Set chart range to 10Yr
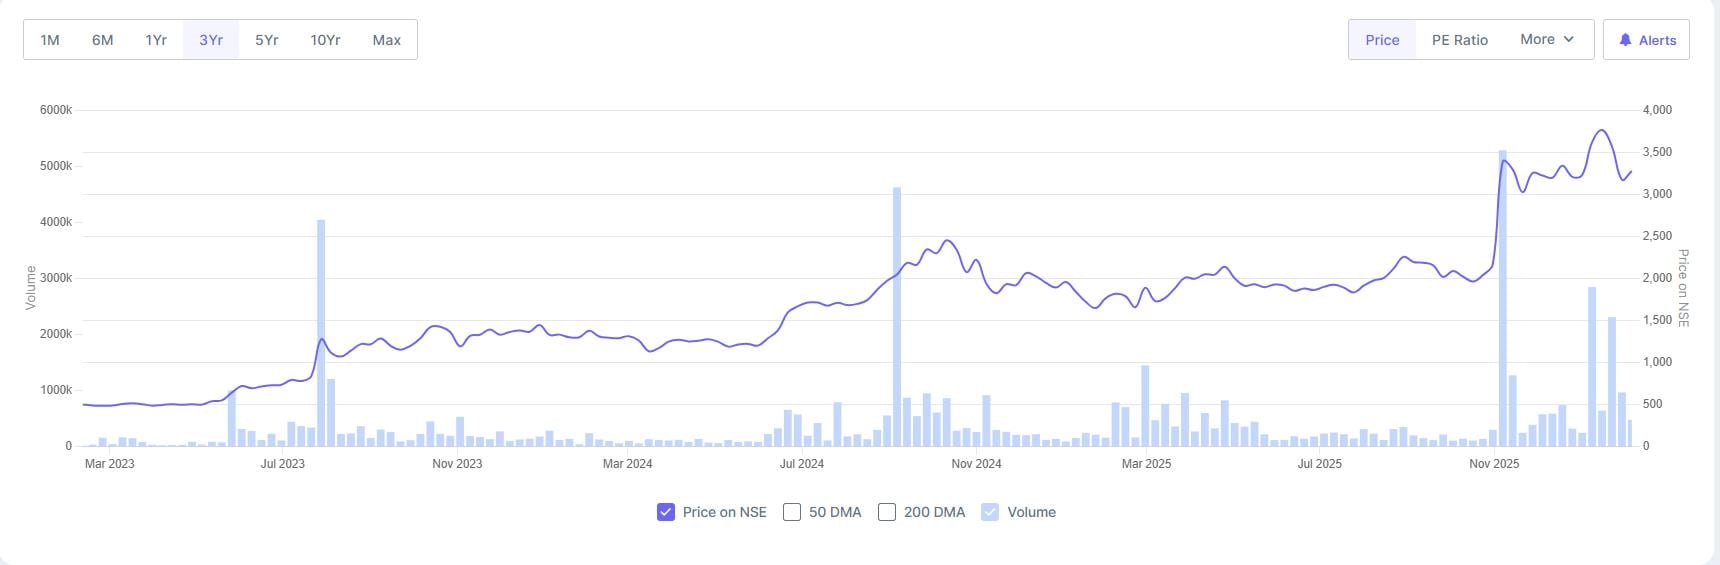Viewport: 1720px width, 565px height. tap(325, 40)
